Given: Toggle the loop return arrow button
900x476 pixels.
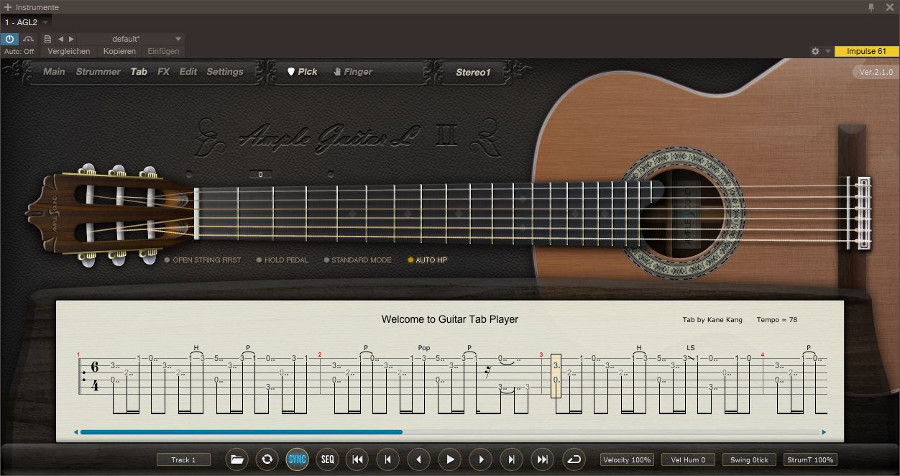Looking at the screenshot, I should (573, 459).
